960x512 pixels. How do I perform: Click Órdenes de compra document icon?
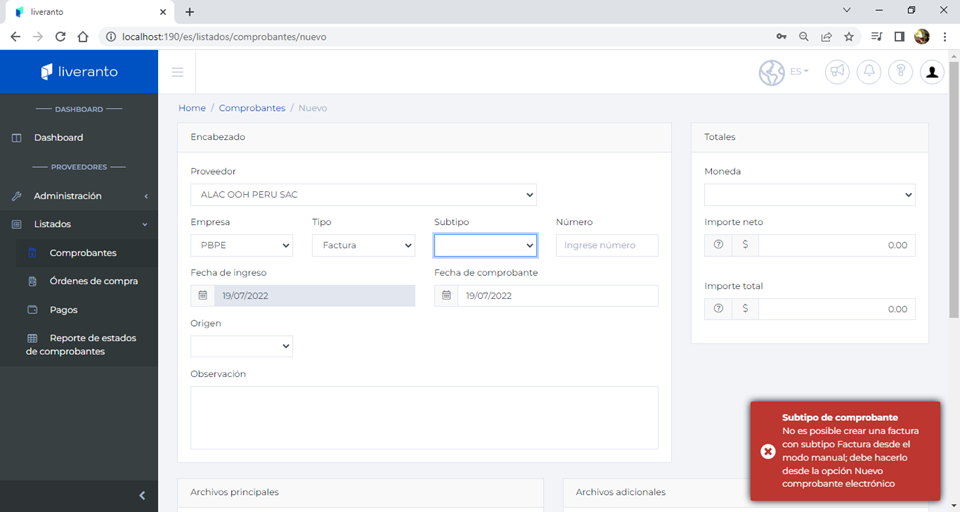32,281
